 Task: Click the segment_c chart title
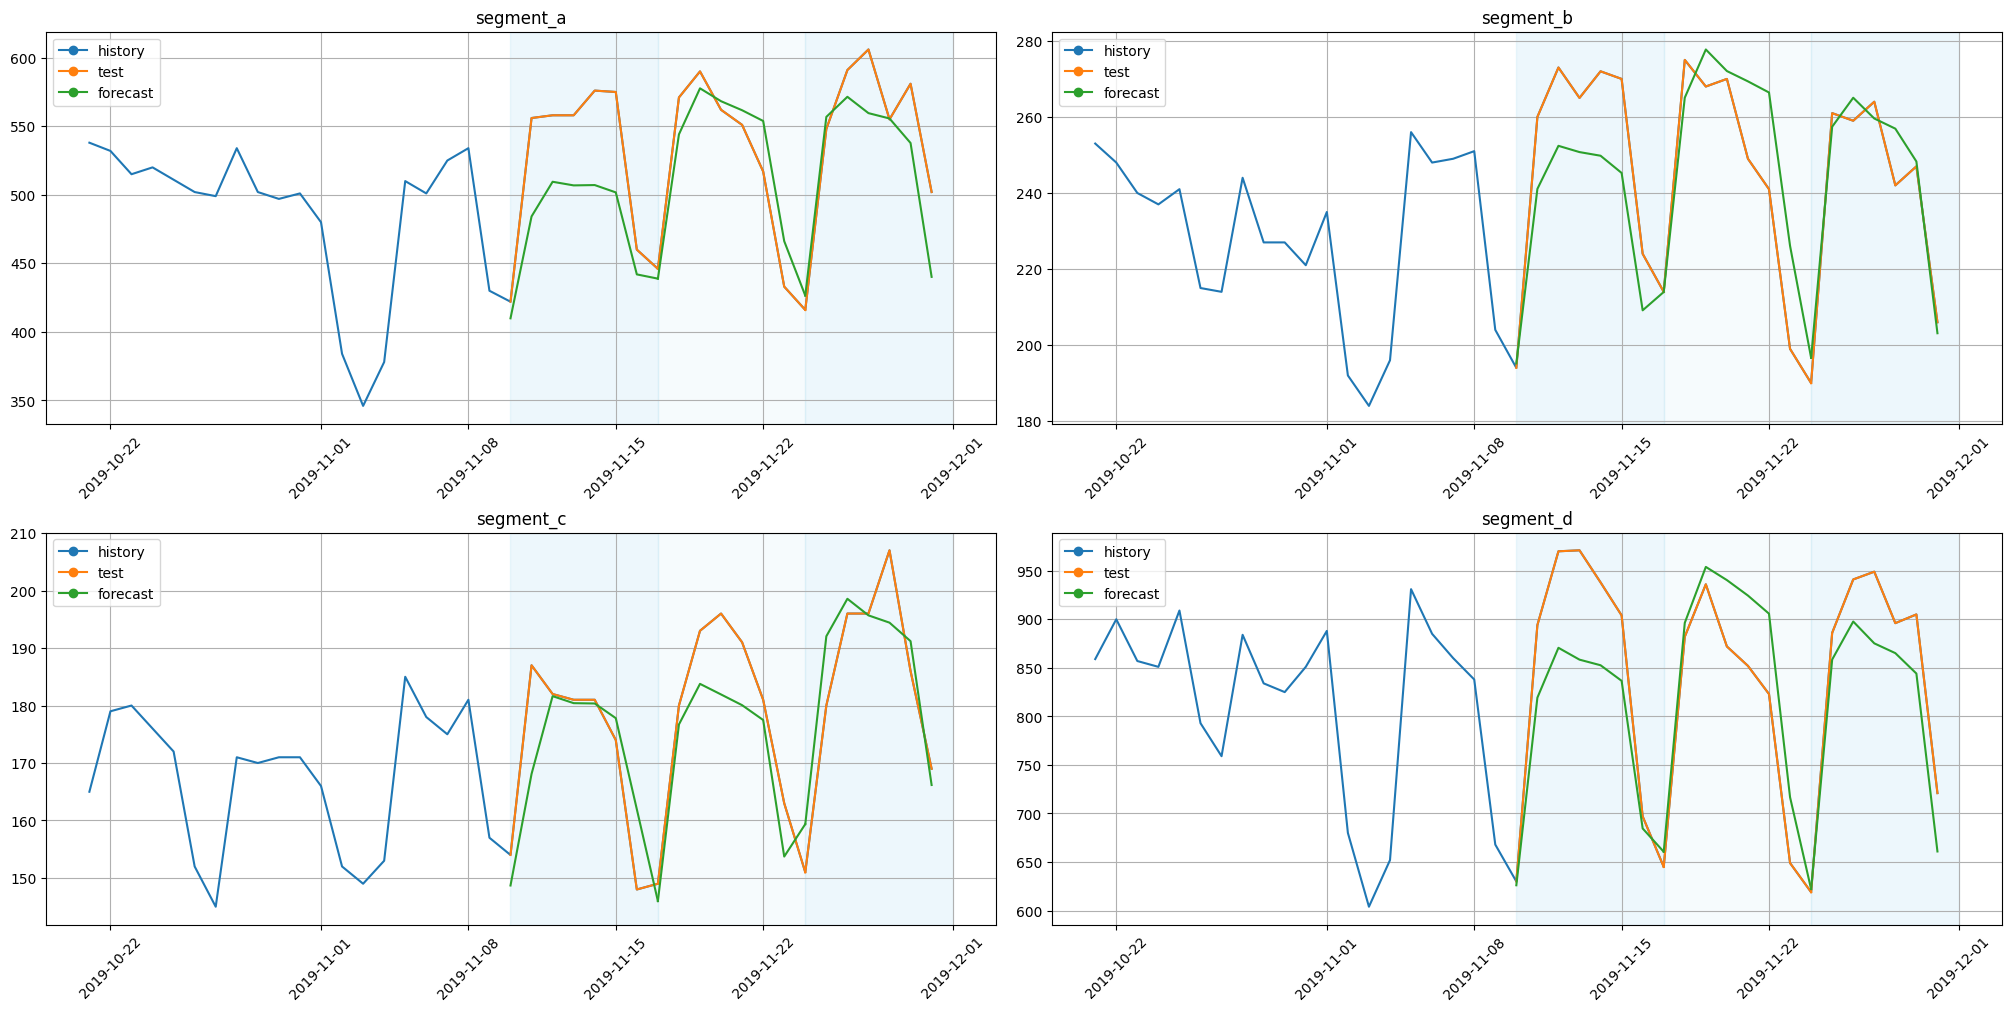(x=521, y=519)
